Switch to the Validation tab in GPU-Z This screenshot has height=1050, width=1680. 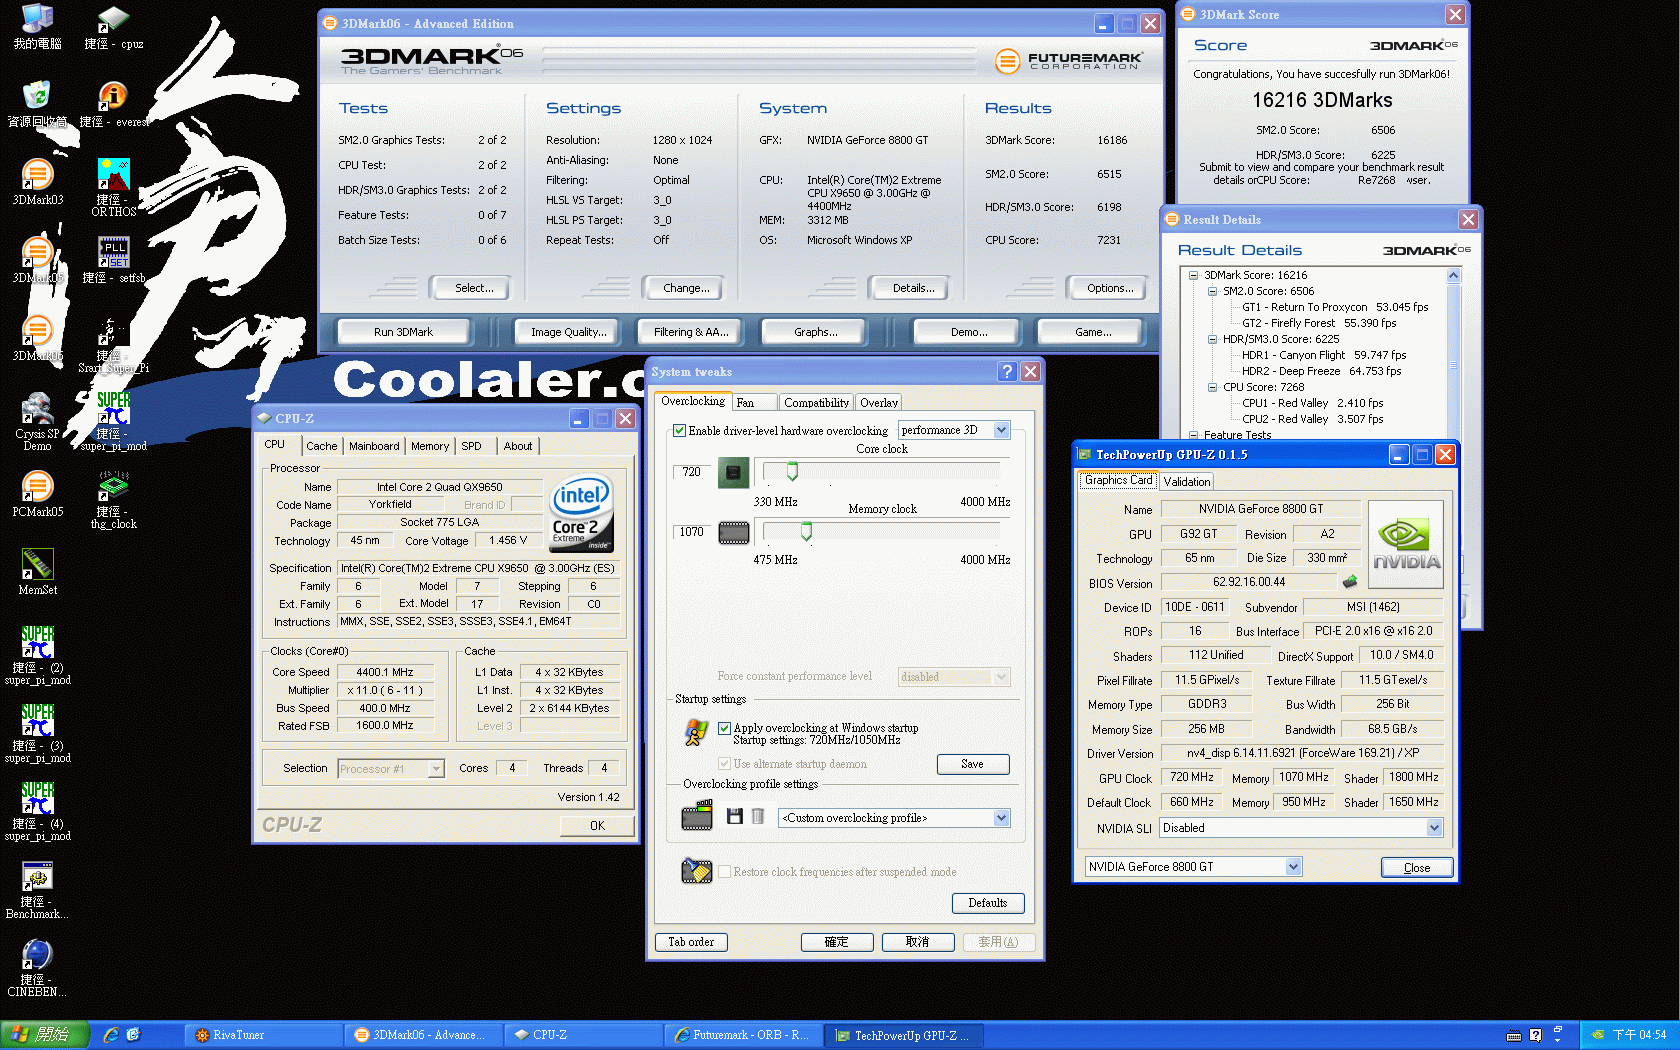point(1187,481)
